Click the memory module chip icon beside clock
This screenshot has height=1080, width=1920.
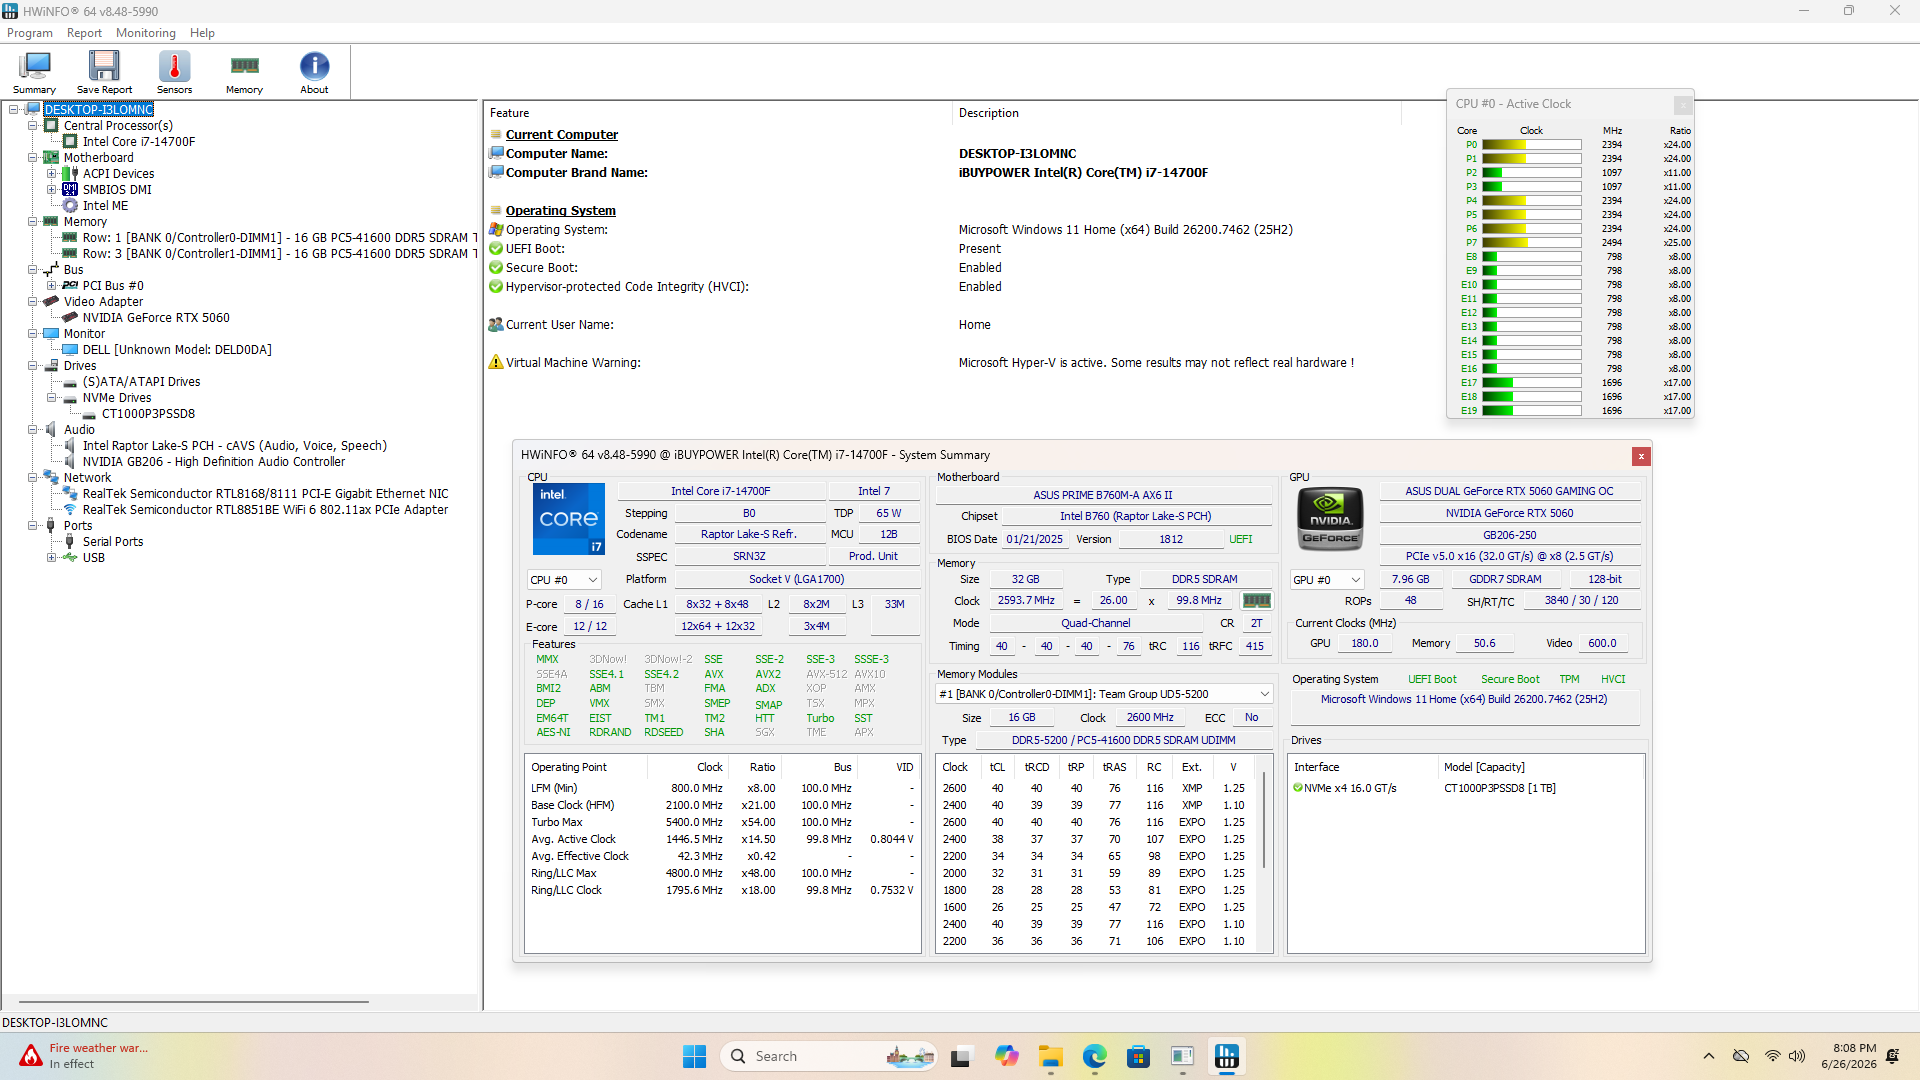click(1256, 601)
